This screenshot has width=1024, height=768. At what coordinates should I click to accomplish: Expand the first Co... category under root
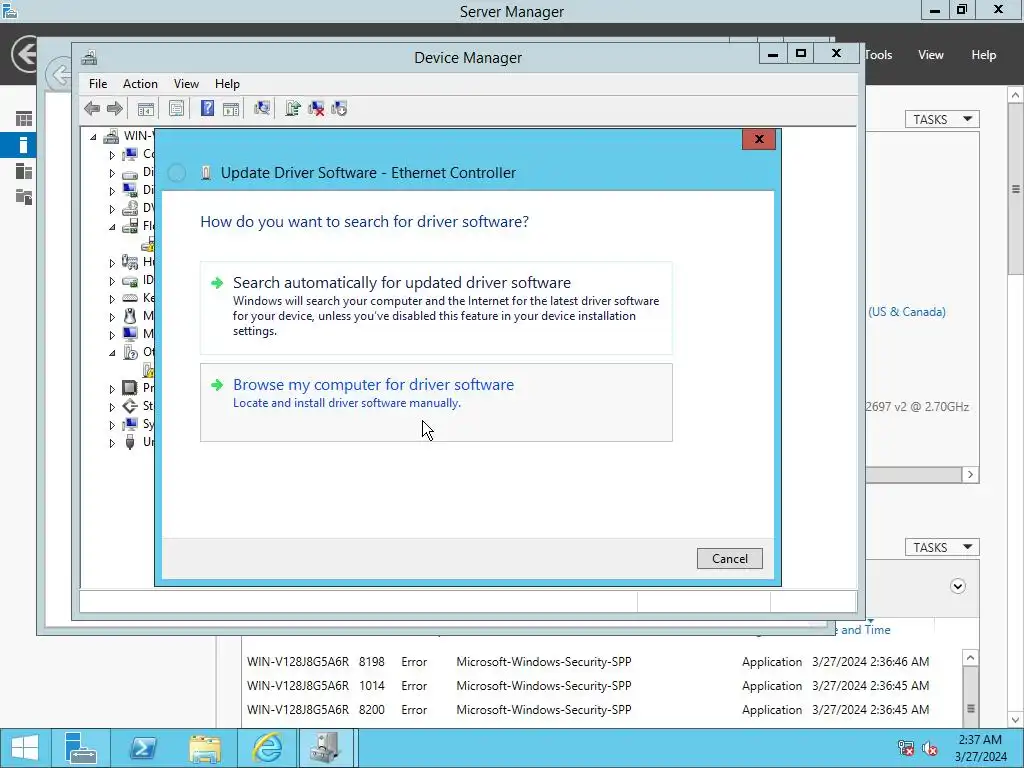point(112,155)
